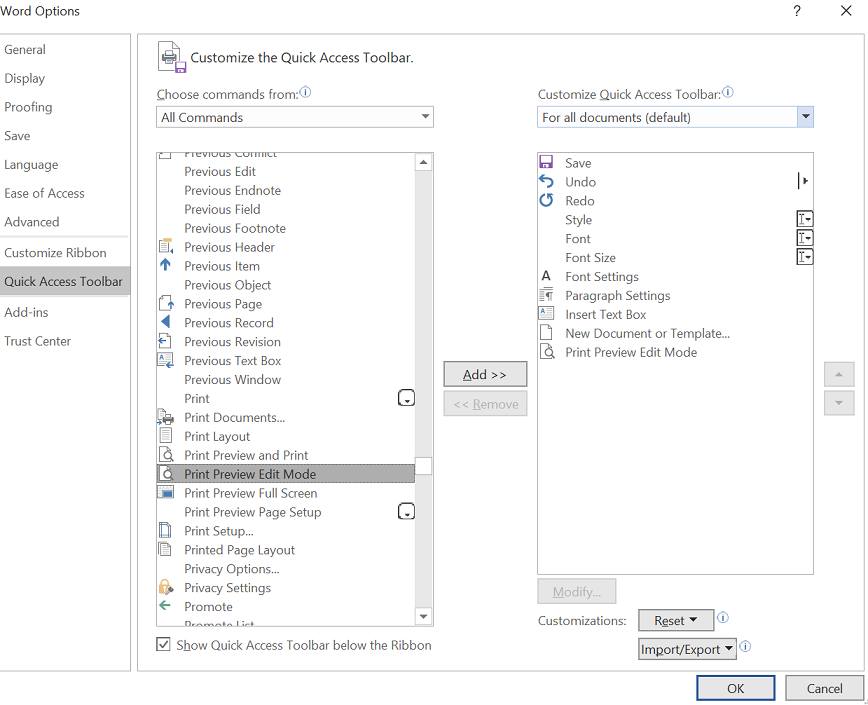Open the Reset dropdown button

click(675, 620)
